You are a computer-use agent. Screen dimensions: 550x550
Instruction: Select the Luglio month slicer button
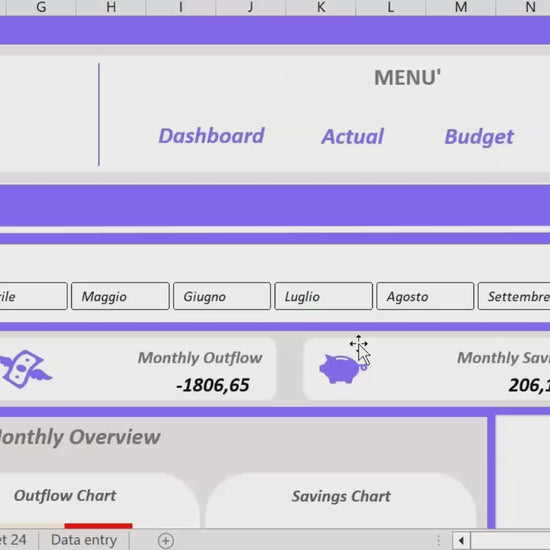[323, 296]
